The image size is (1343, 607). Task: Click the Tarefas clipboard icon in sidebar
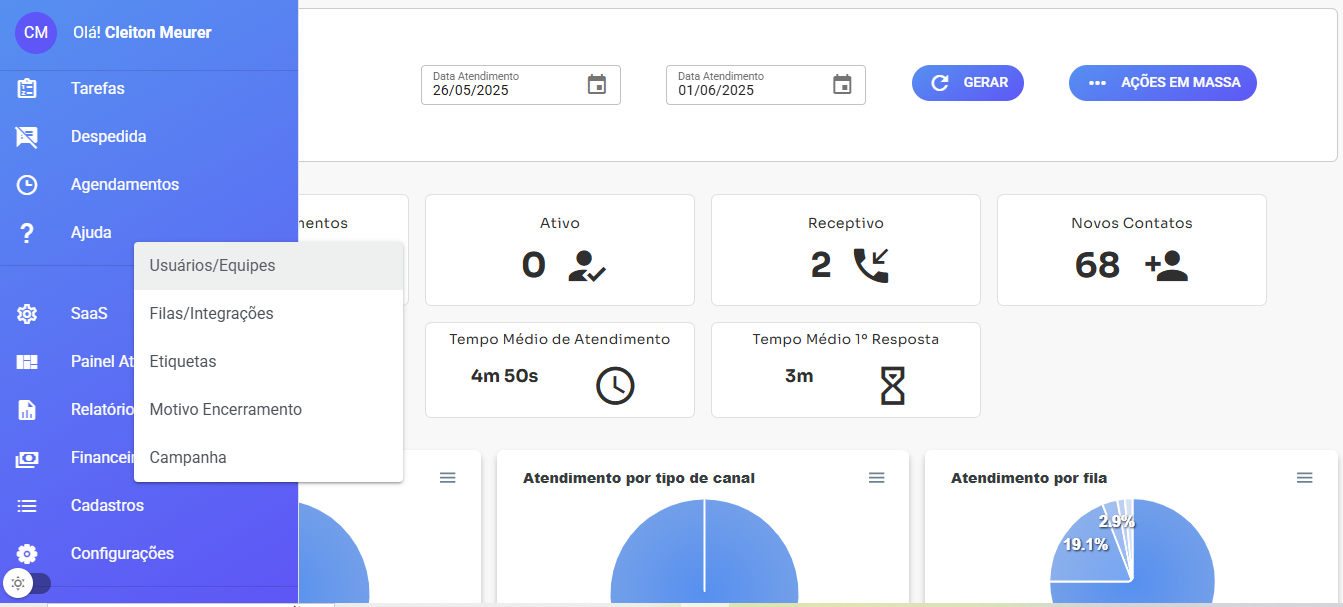point(27,89)
